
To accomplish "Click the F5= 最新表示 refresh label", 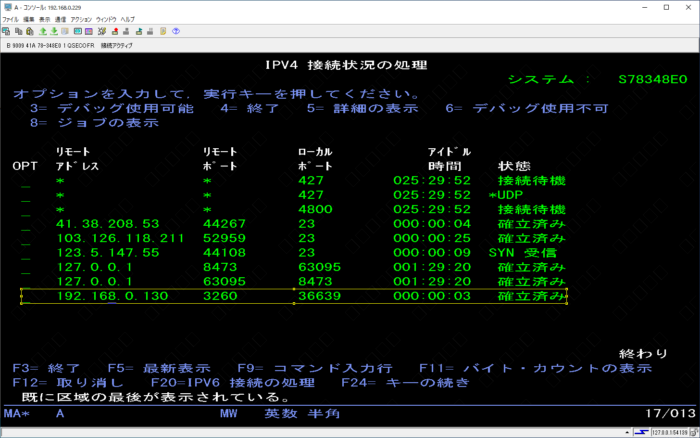I will point(159,368).
